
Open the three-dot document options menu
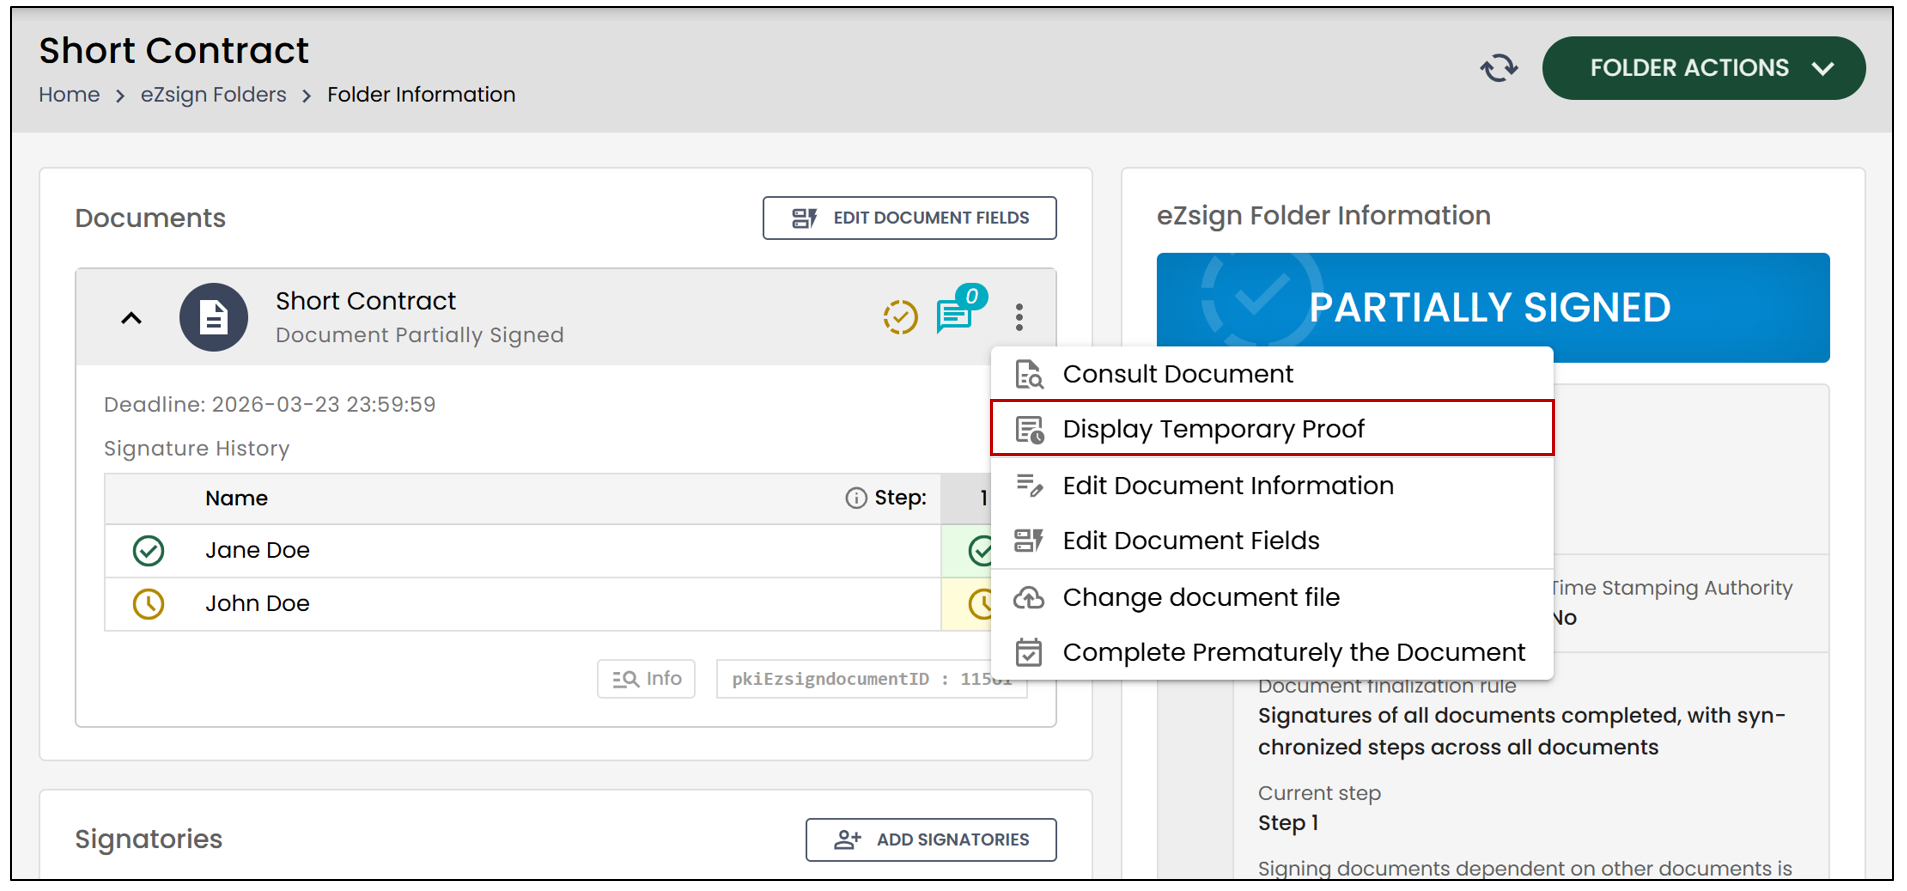[1019, 317]
